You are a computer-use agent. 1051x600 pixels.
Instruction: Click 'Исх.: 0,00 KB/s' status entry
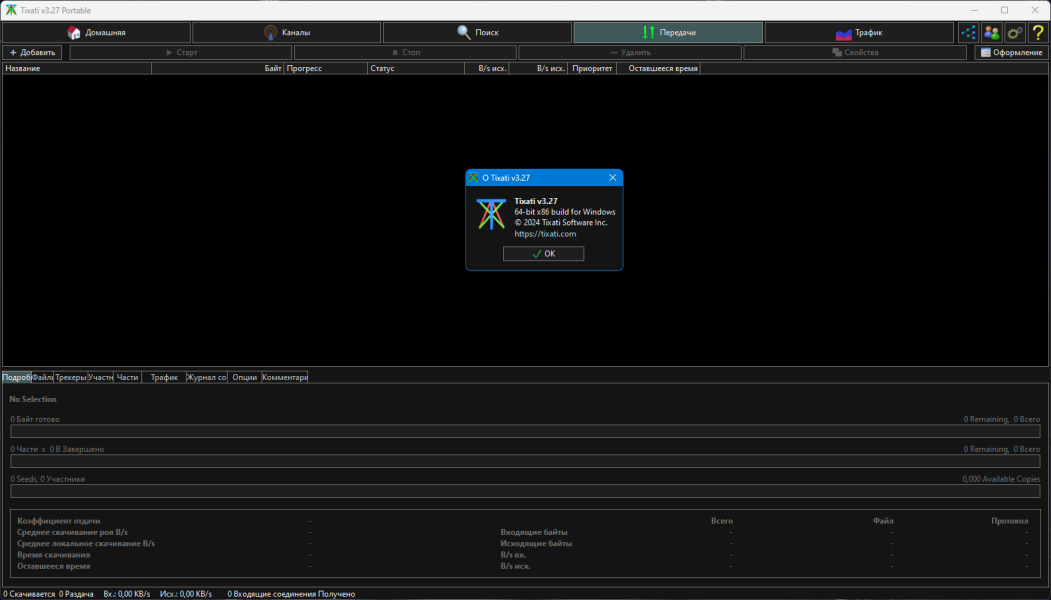[186, 594]
